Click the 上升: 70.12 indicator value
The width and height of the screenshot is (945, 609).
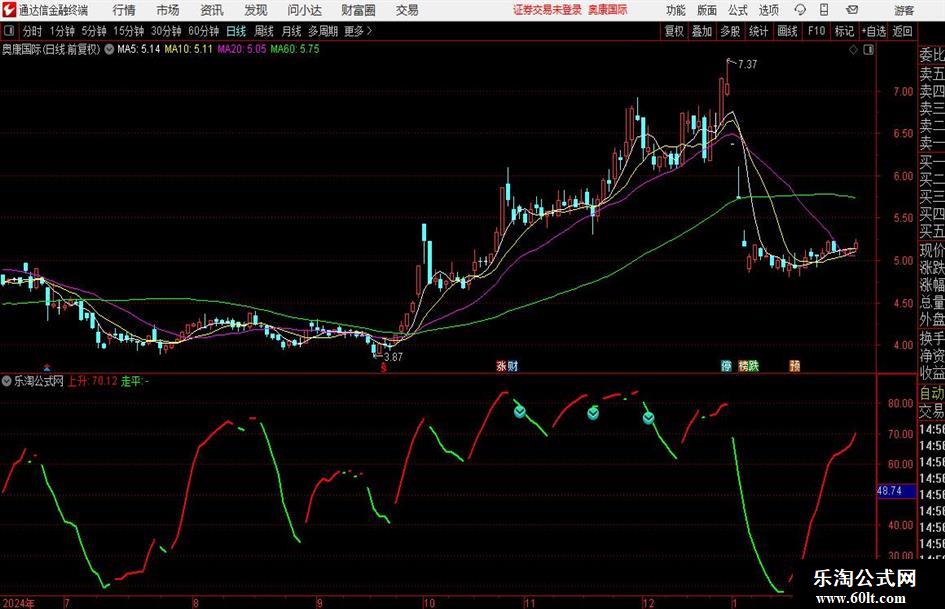click(x=92, y=381)
